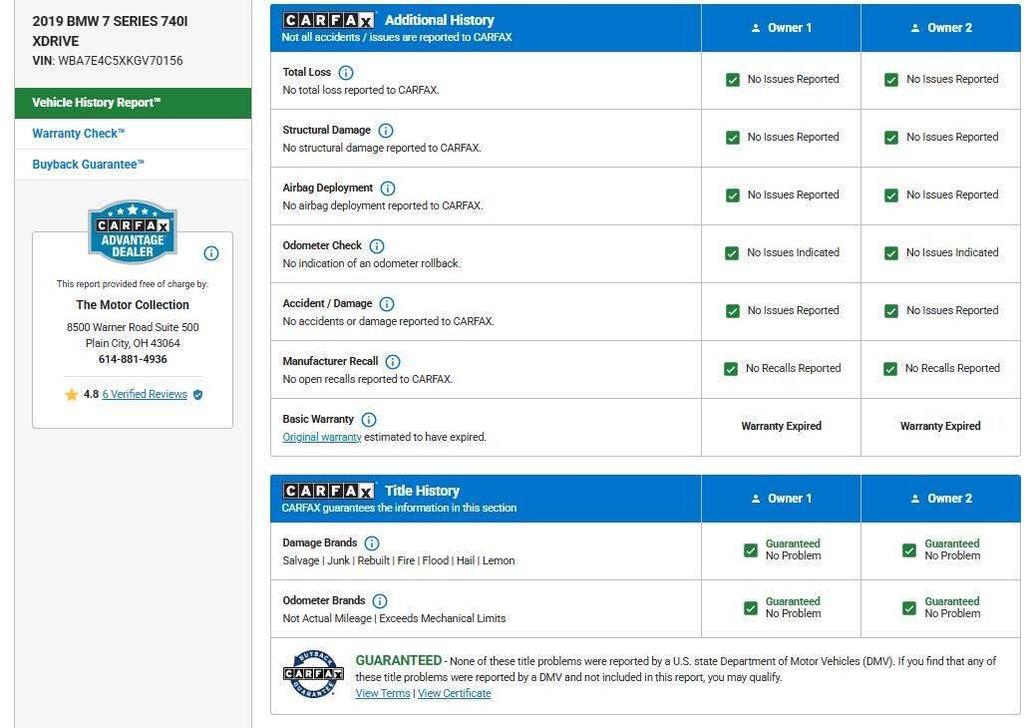This screenshot has width=1024, height=728.
Task: Click the Basic Warranty info icon
Action: pyautogui.click(x=369, y=420)
